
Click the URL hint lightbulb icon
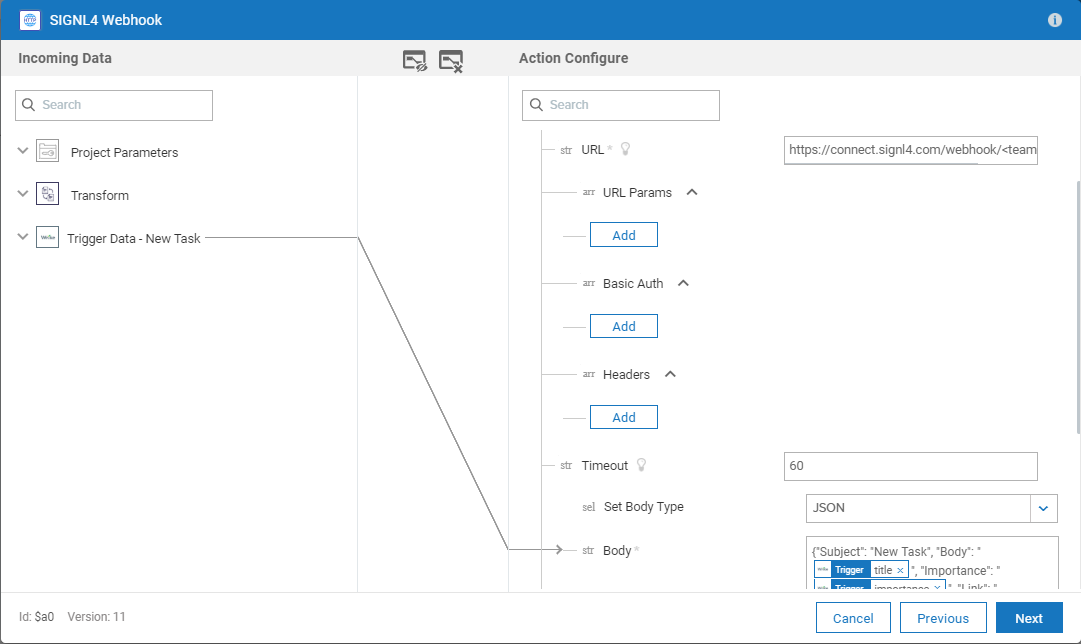click(x=625, y=149)
